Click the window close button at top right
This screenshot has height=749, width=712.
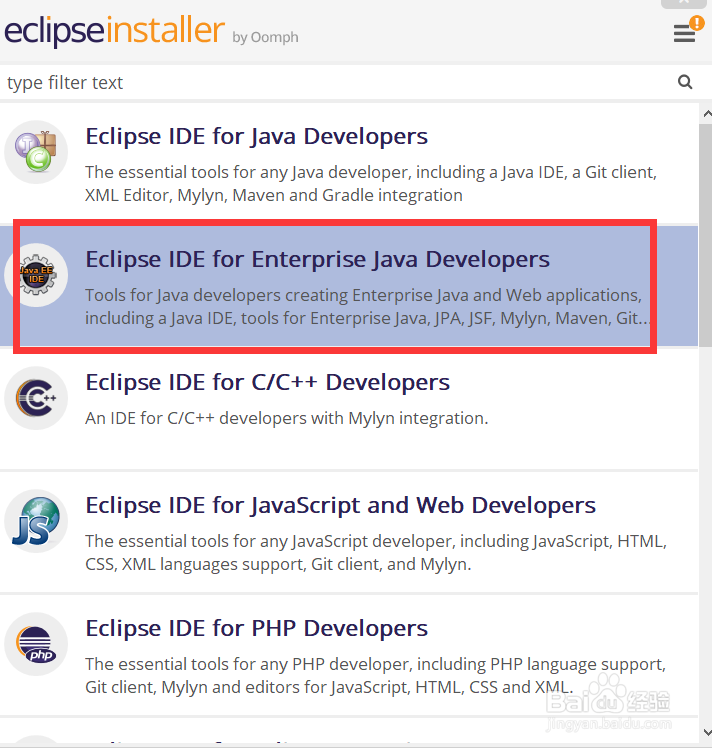point(684,3)
